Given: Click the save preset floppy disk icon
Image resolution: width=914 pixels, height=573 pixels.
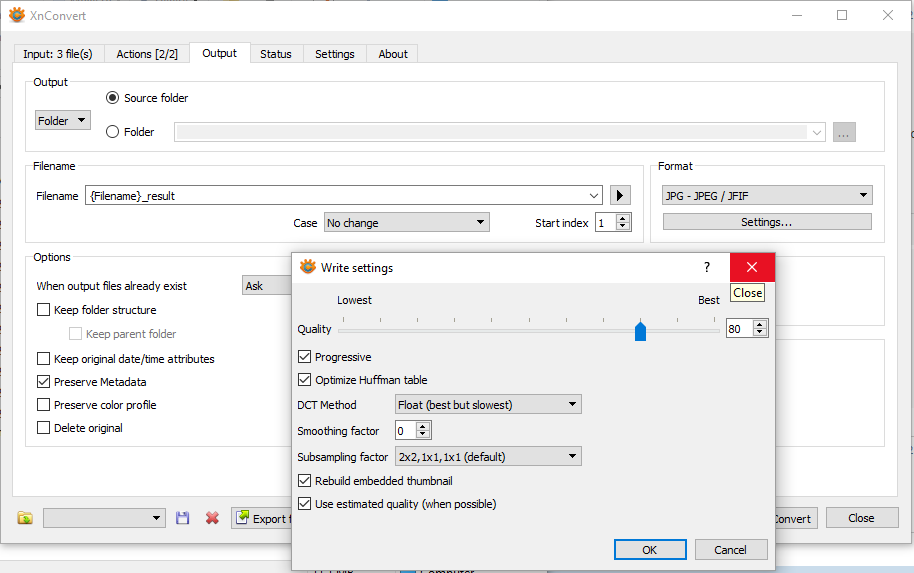Looking at the screenshot, I should point(182,518).
